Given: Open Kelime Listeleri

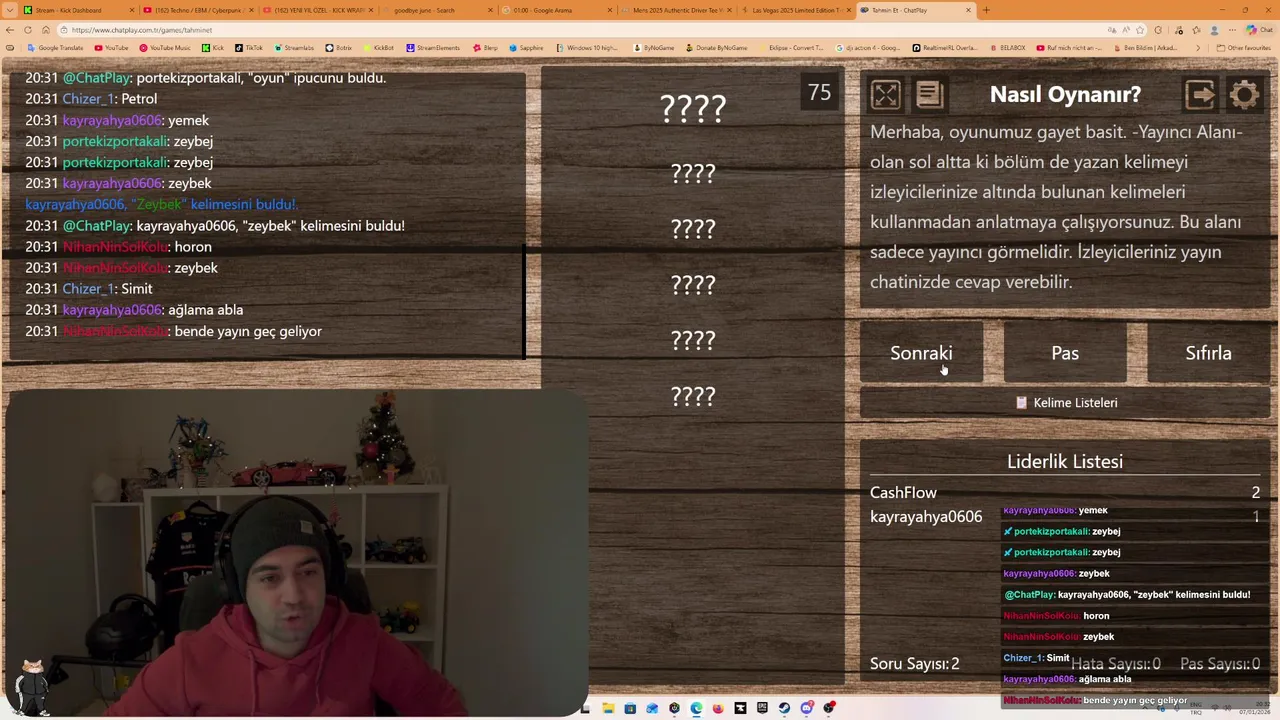Looking at the screenshot, I should tap(1065, 402).
